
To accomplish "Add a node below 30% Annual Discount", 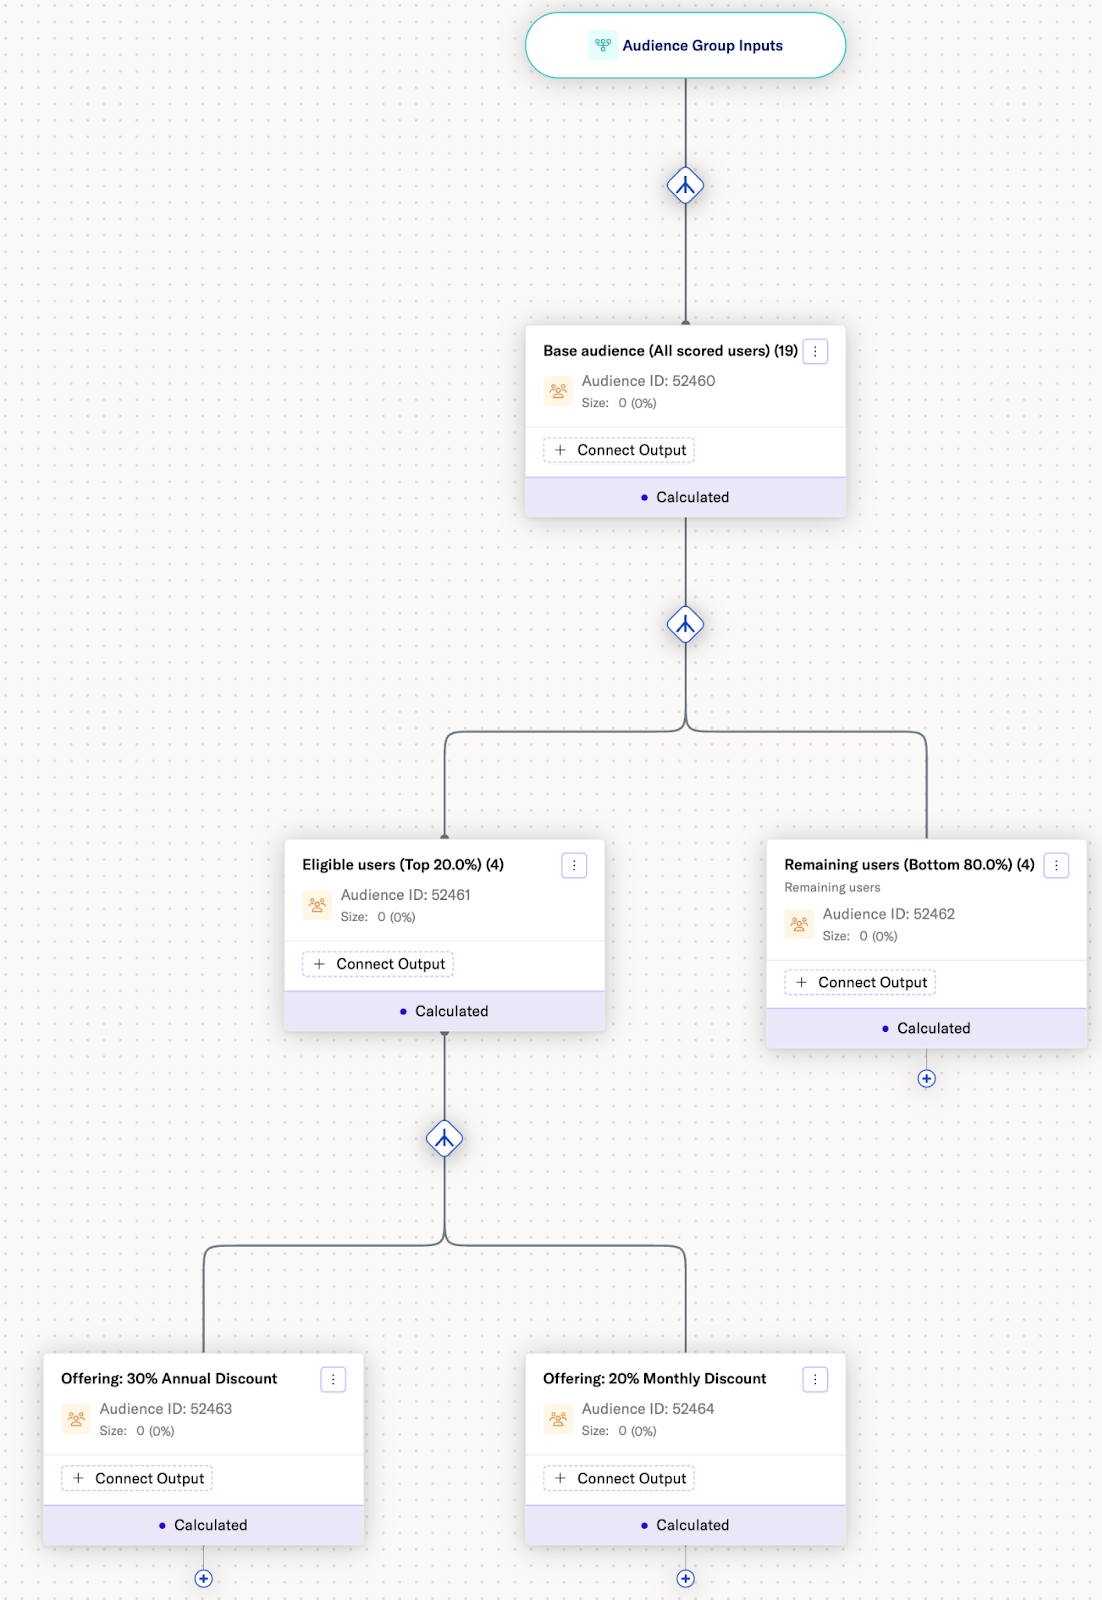I will (x=203, y=1578).
